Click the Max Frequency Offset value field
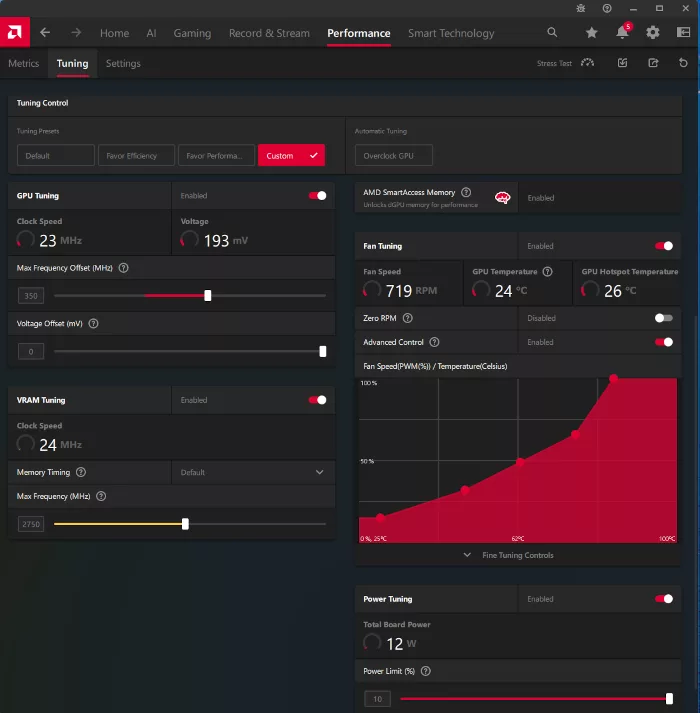700x713 pixels. tap(31, 296)
